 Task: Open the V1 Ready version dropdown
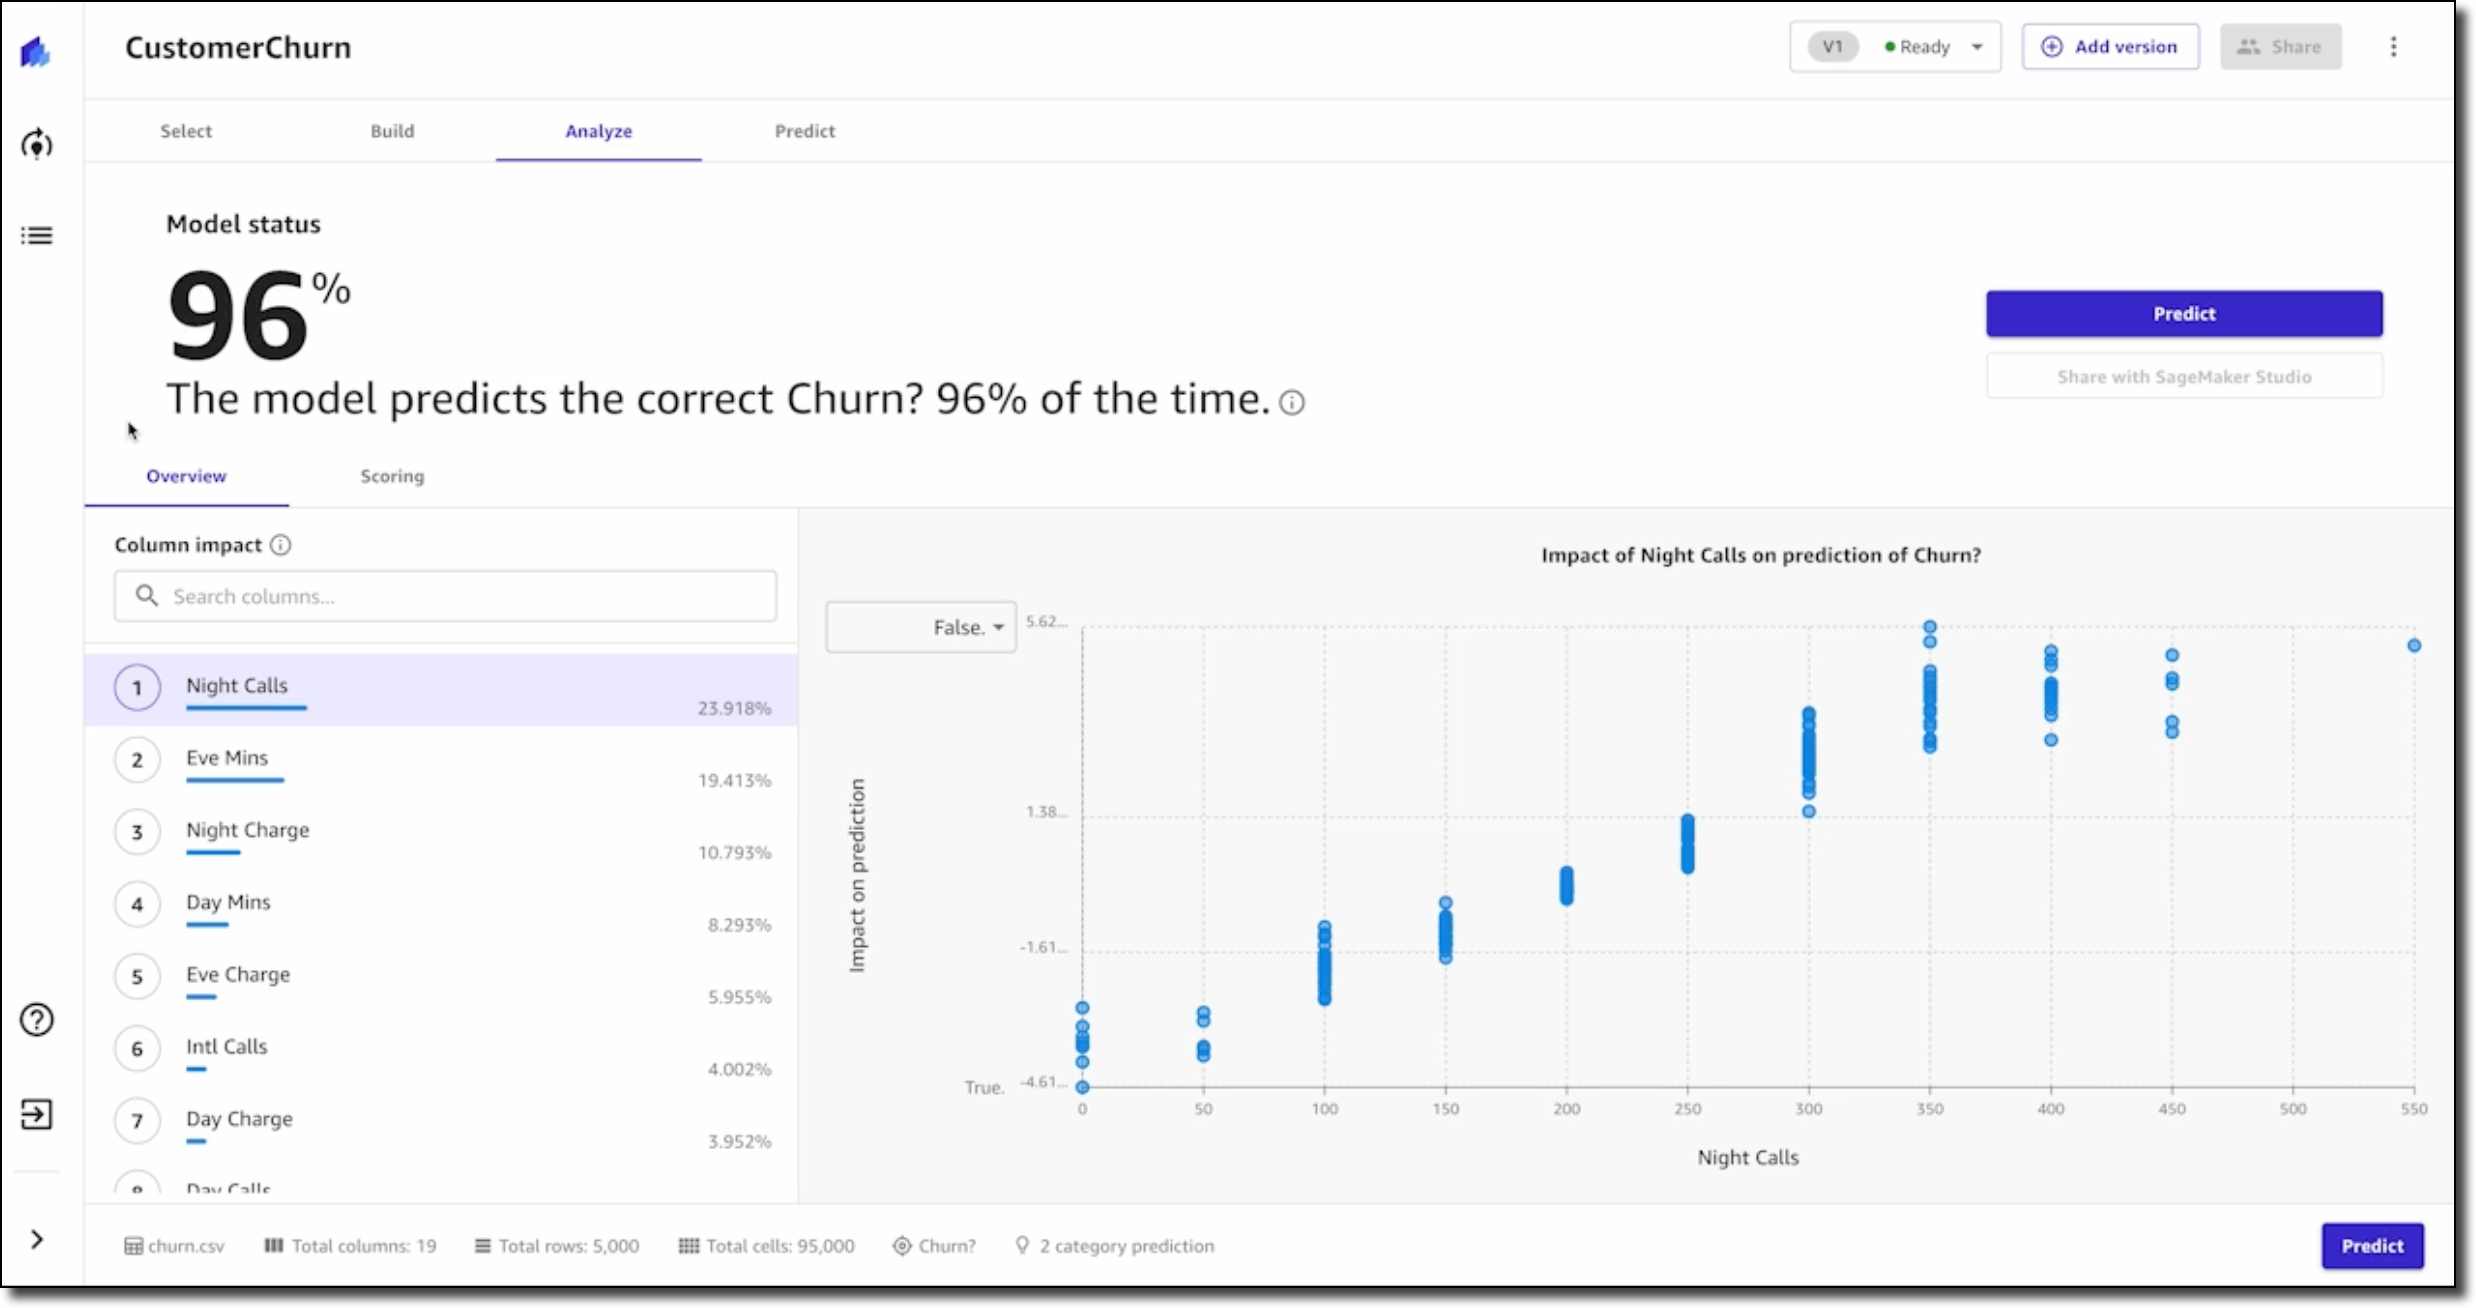point(1895,47)
